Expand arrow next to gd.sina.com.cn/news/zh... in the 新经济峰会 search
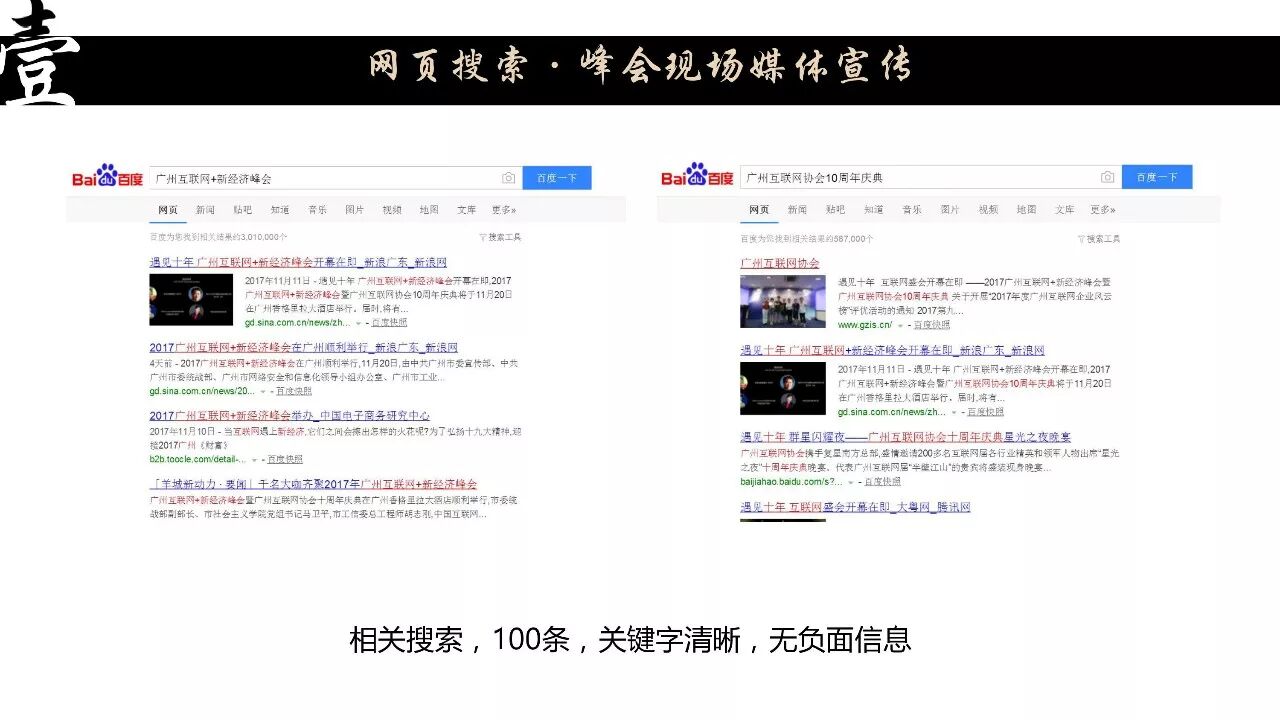 pos(357,322)
